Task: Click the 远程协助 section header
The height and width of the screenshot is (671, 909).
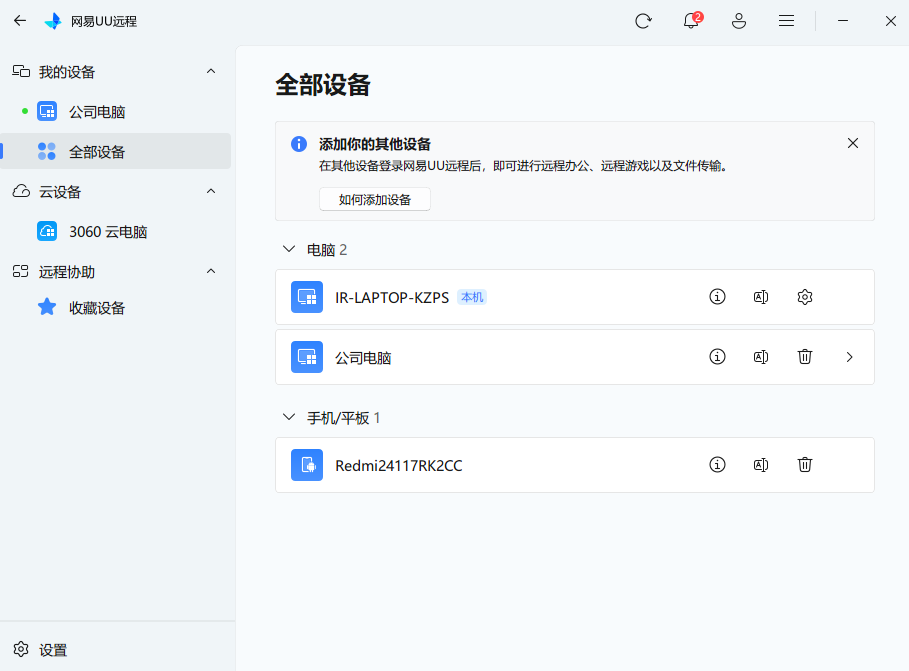Action: point(115,271)
